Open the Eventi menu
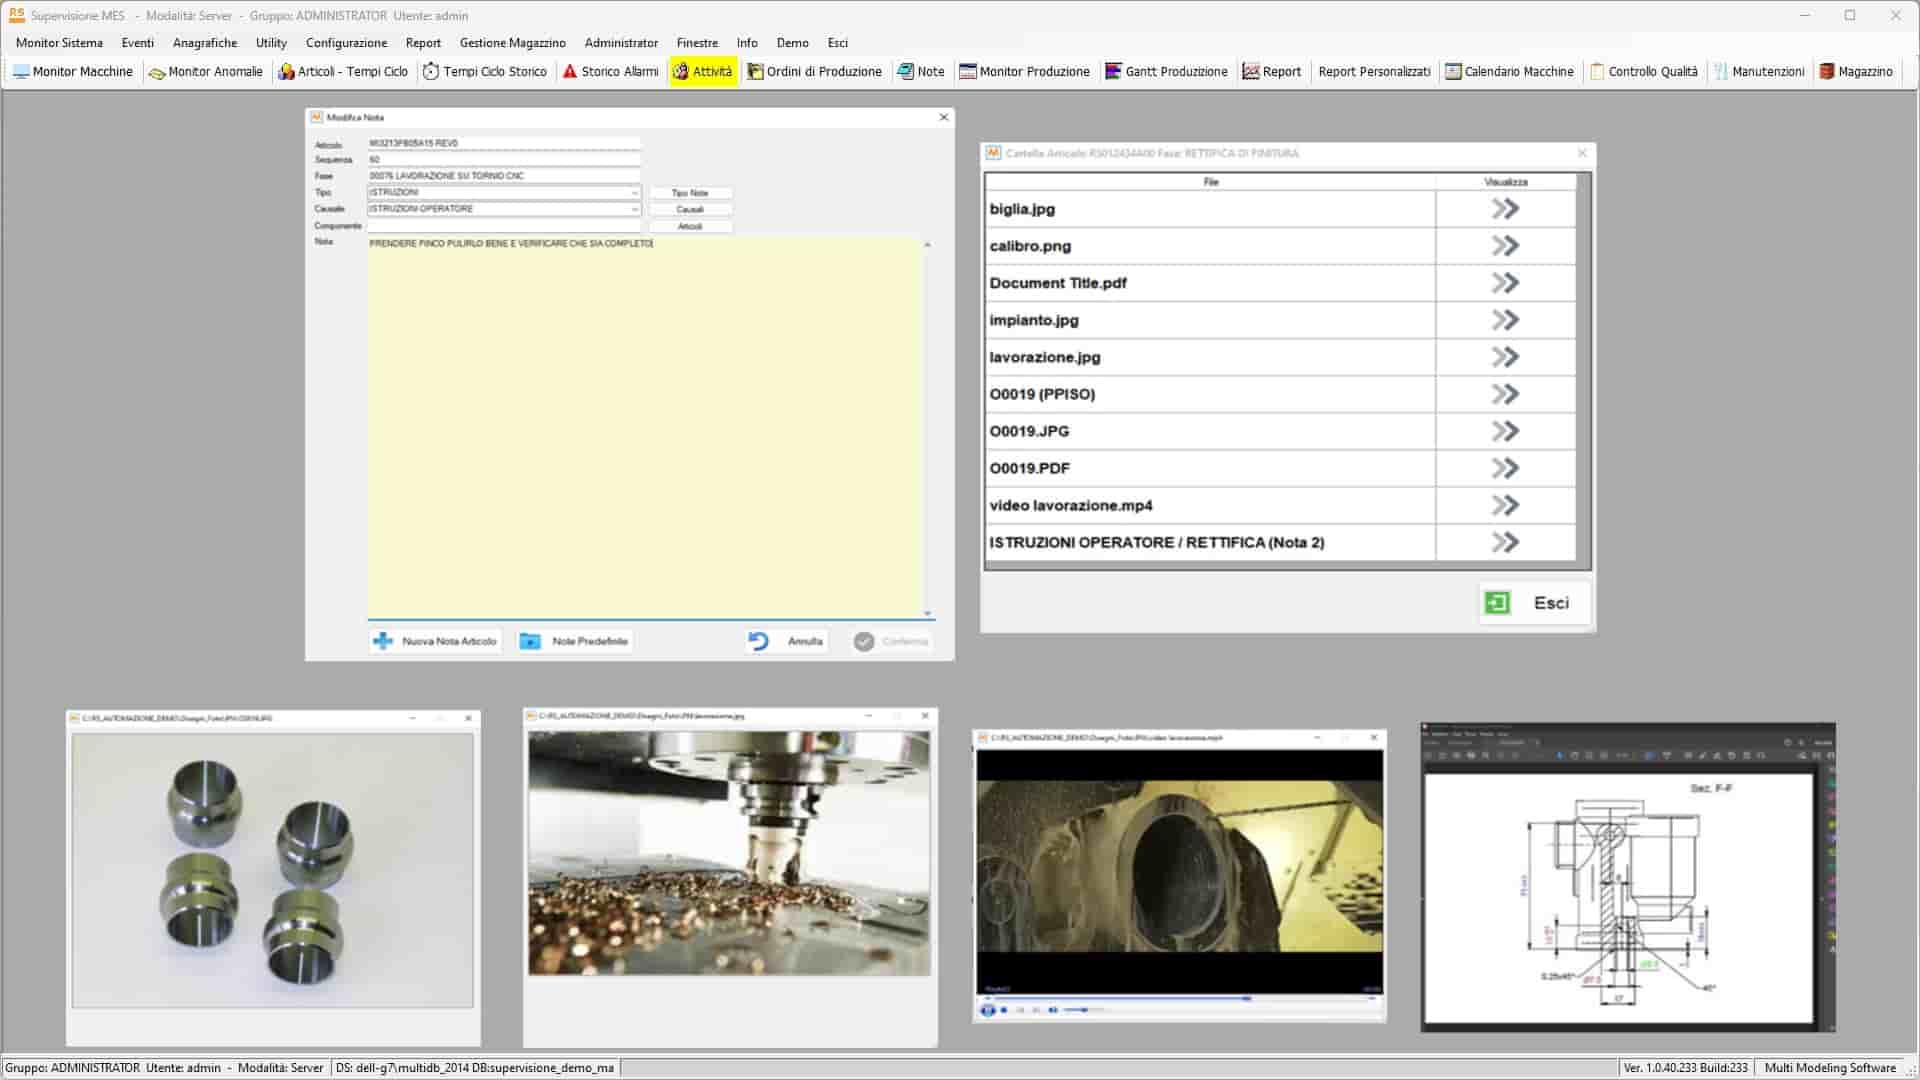Screen dimensions: 1920x1080 138,43
